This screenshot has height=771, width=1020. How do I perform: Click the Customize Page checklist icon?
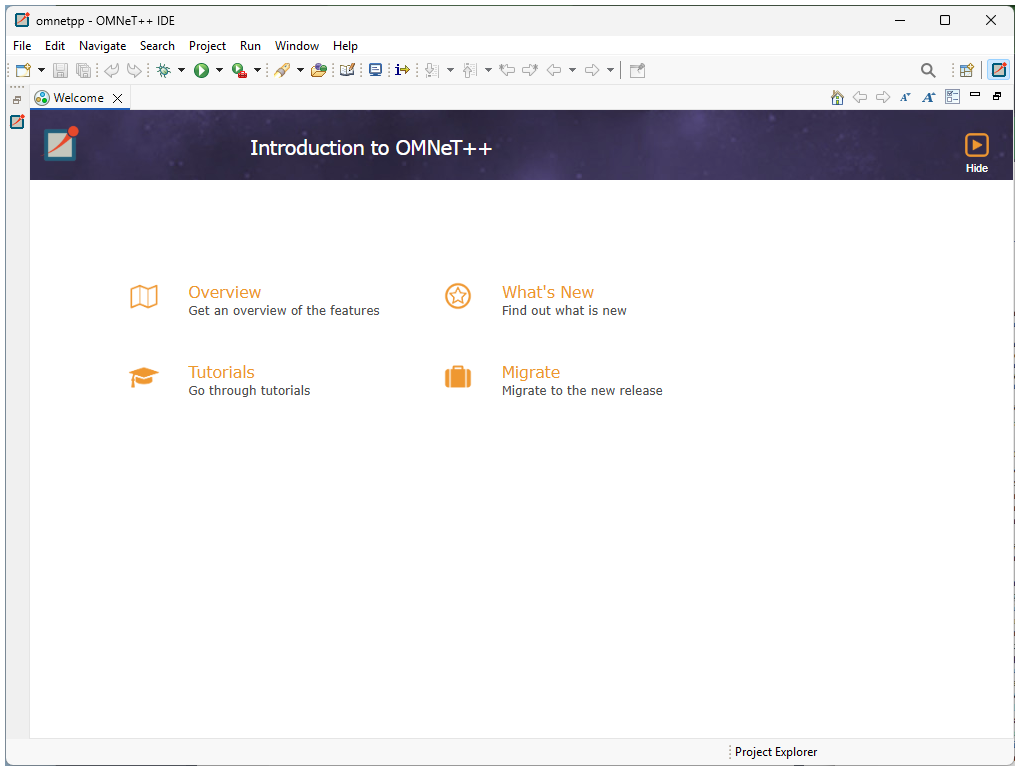point(952,97)
